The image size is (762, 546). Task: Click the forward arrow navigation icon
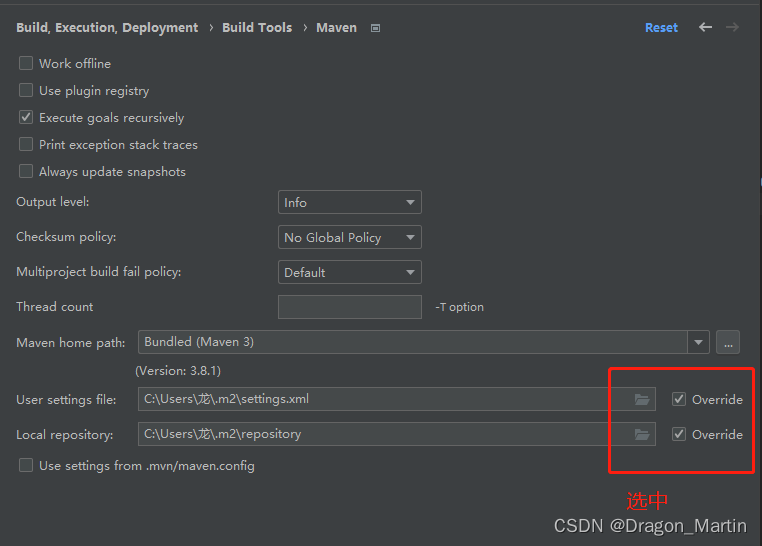click(732, 27)
